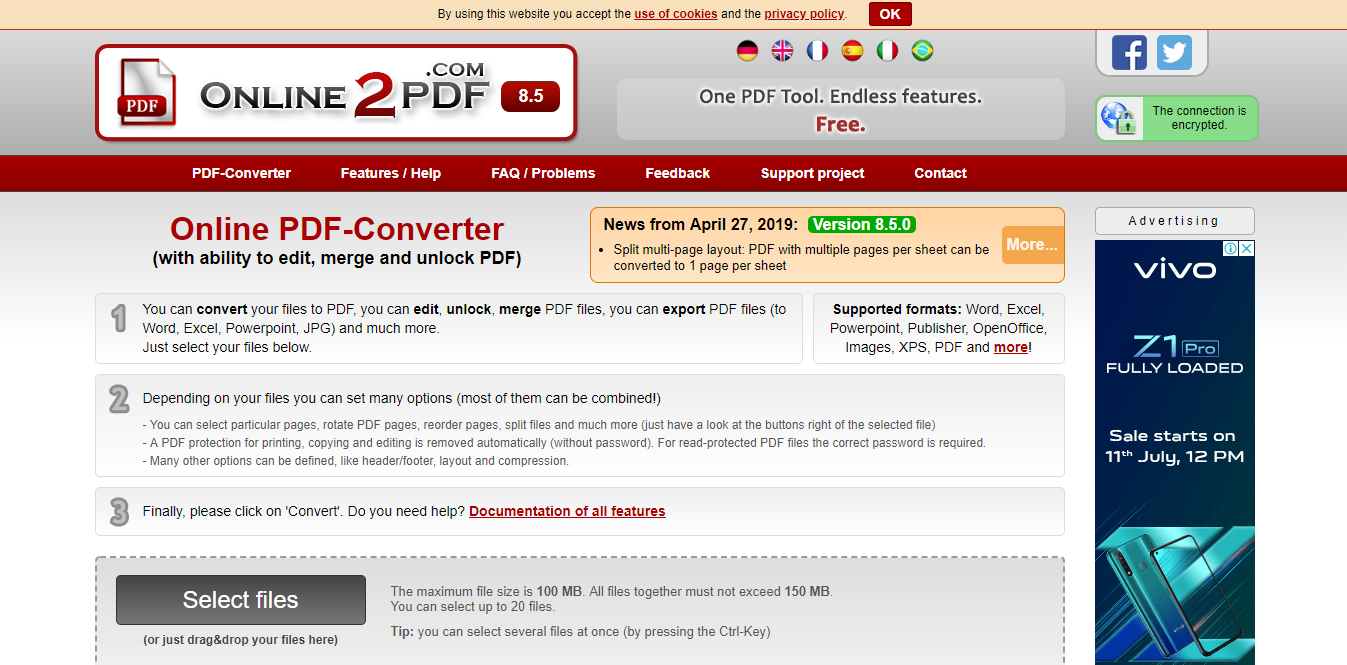Screen dimensions: 1347x665
Task: Open the PDF-Converter menu item
Action: [241, 173]
